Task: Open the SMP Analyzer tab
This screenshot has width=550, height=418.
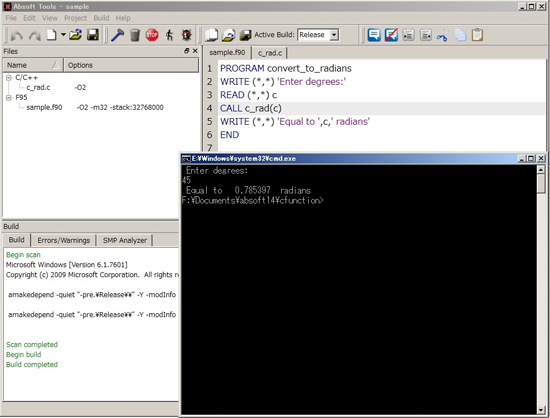Action: [125, 240]
